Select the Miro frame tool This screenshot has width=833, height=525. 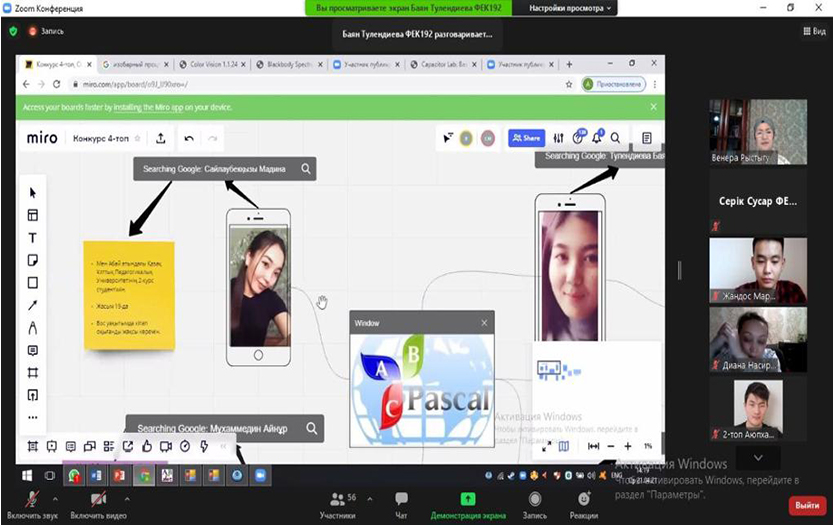click(x=32, y=372)
